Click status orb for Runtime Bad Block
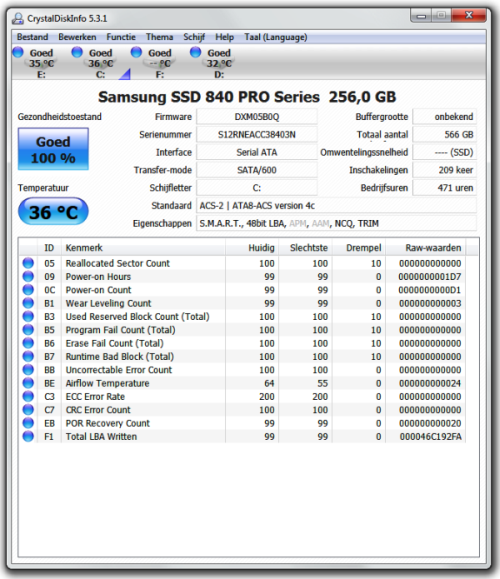 click(x=28, y=356)
